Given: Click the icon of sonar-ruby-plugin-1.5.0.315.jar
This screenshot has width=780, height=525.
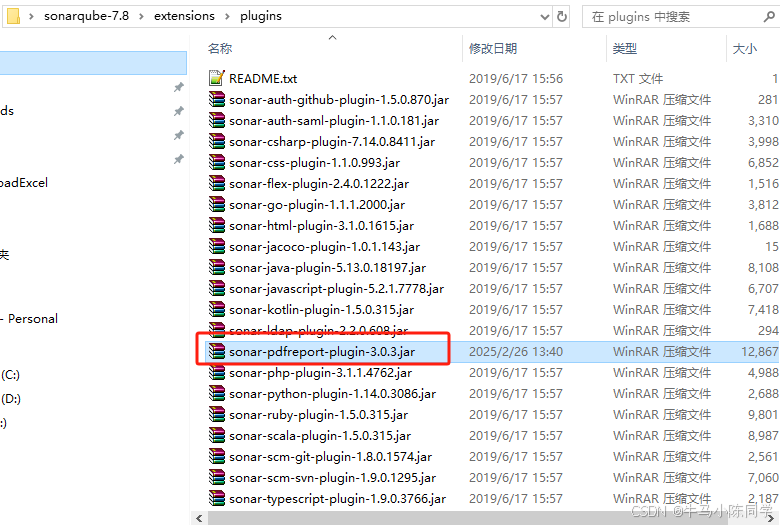Looking at the screenshot, I should pos(216,415).
